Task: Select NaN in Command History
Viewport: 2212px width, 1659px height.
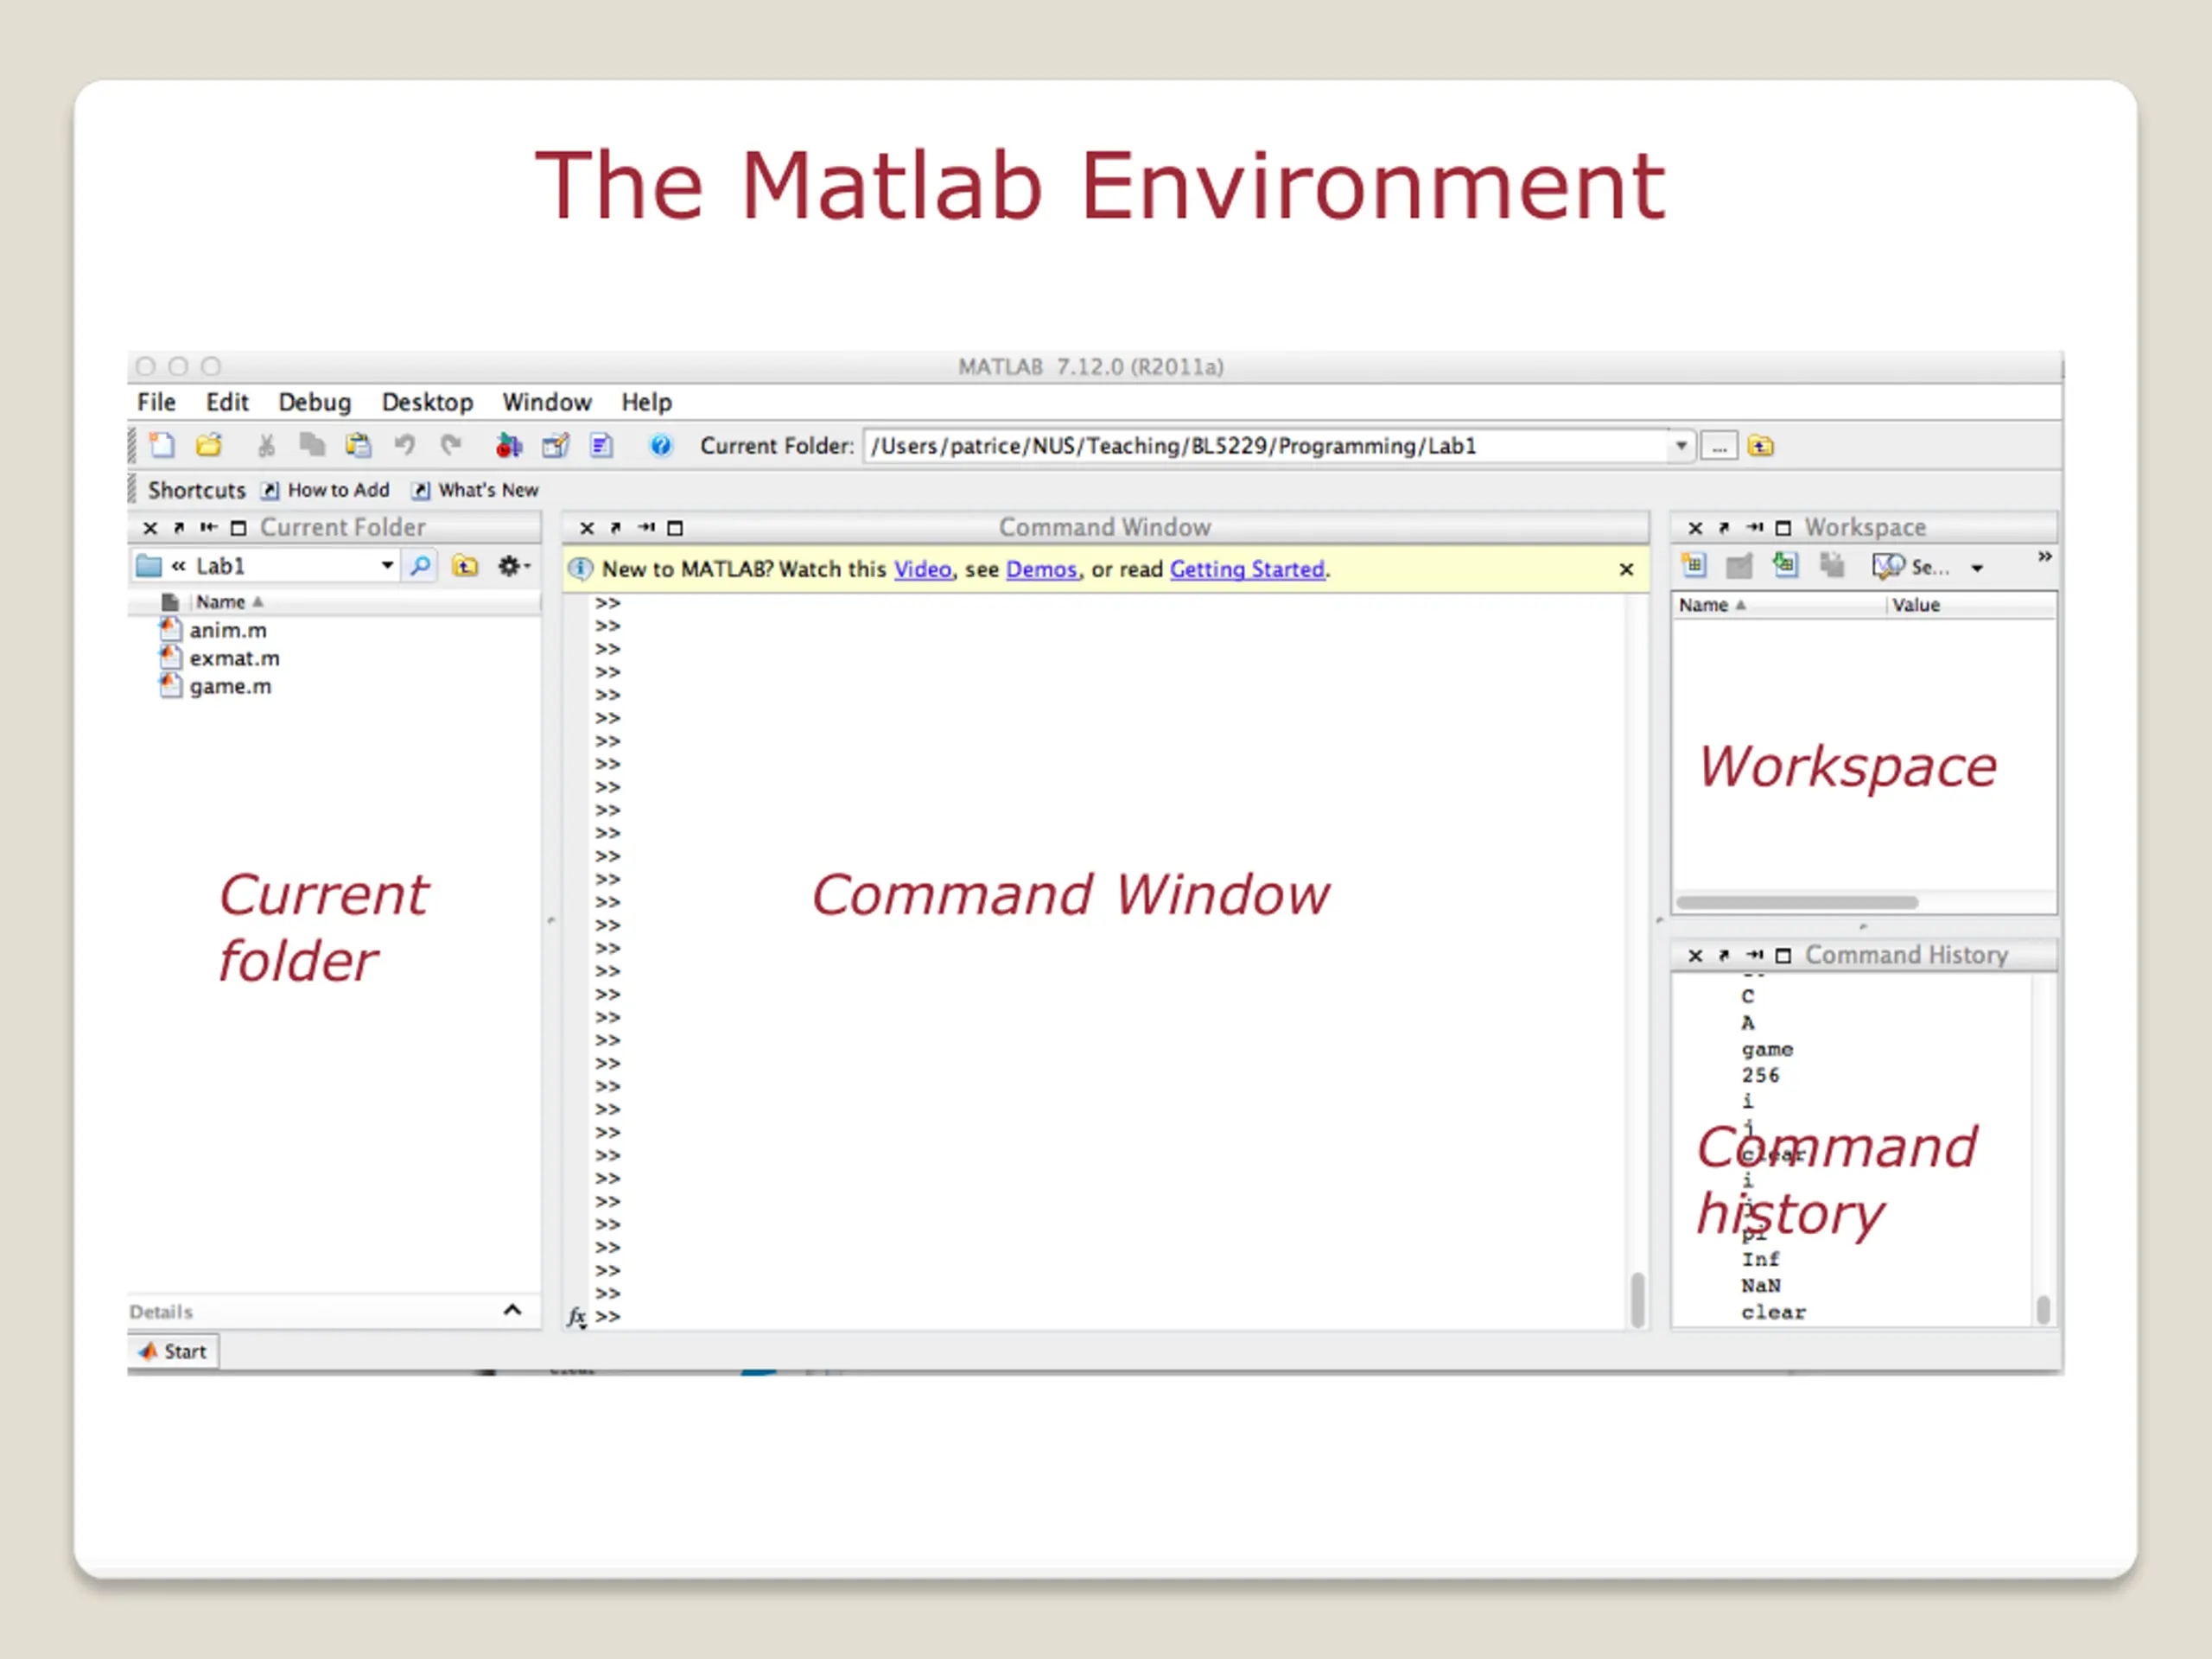Action: tap(1760, 1286)
